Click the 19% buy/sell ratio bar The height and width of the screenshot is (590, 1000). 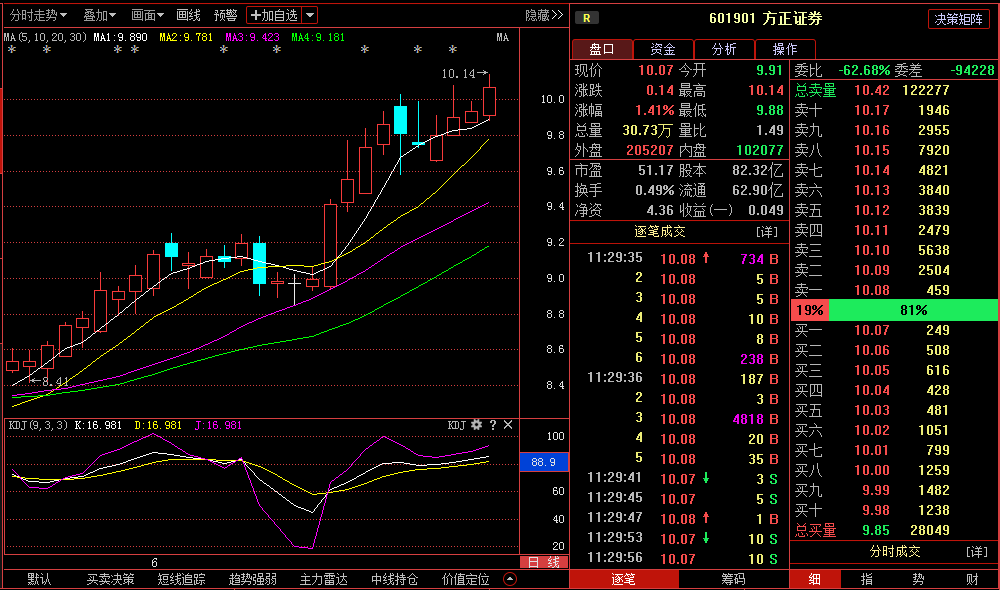809,310
